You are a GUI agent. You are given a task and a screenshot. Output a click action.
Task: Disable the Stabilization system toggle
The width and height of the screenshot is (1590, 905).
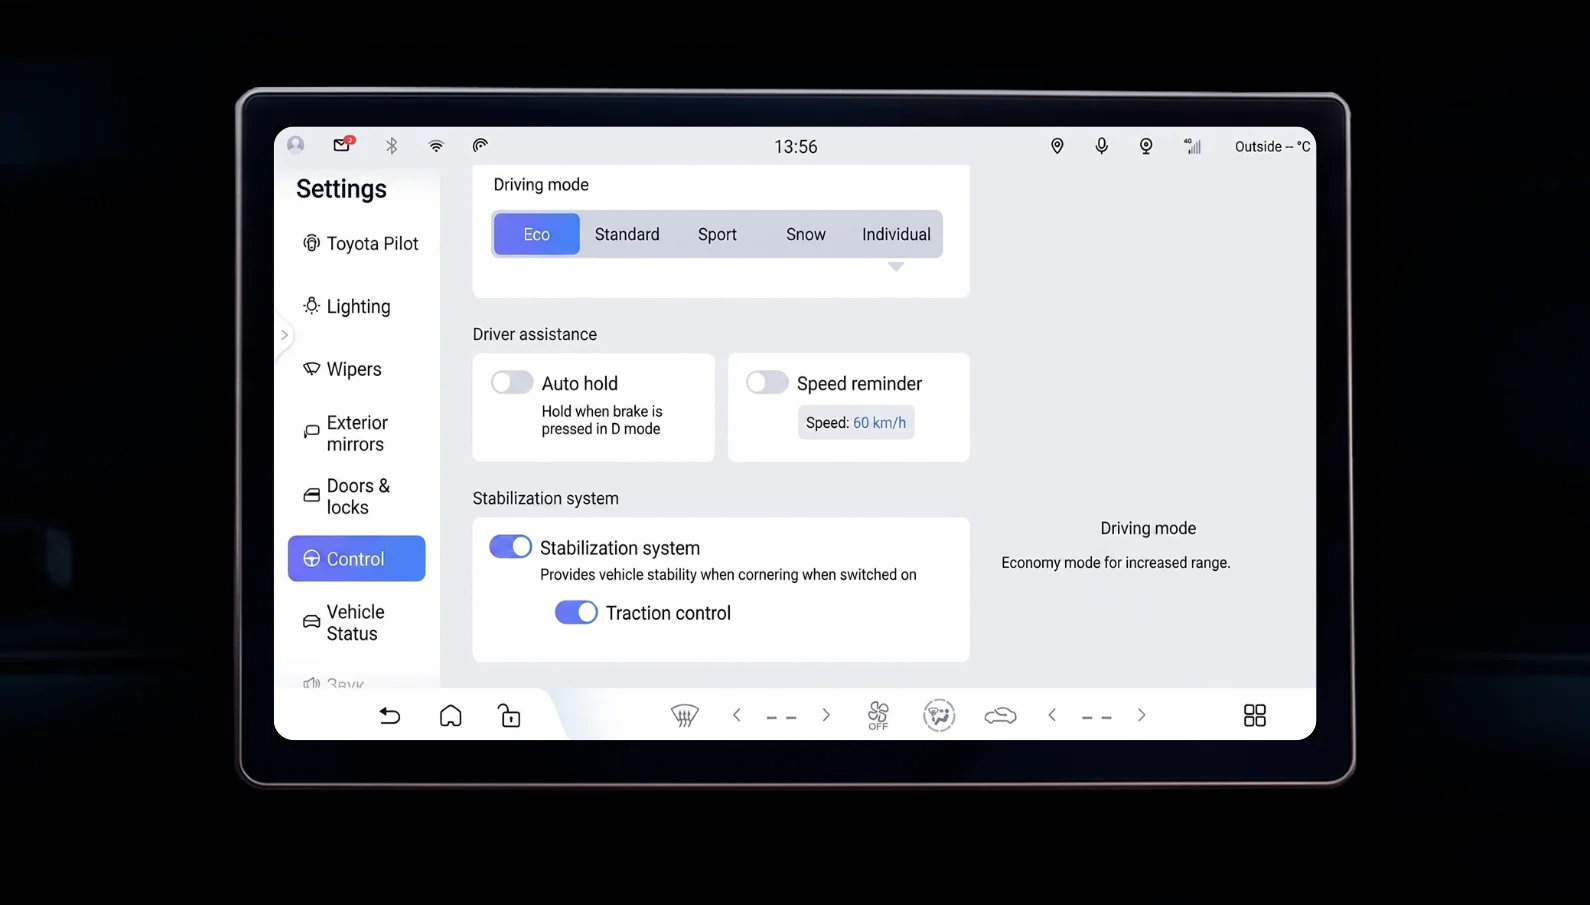[x=510, y=546]
